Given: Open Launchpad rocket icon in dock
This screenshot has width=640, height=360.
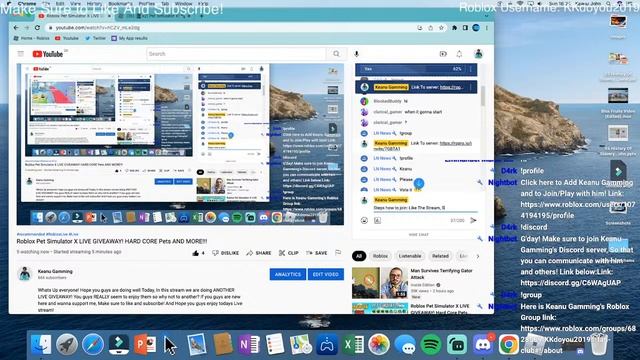Looking at the screenshot, I should pyautogui.click(x=67, y=345).
